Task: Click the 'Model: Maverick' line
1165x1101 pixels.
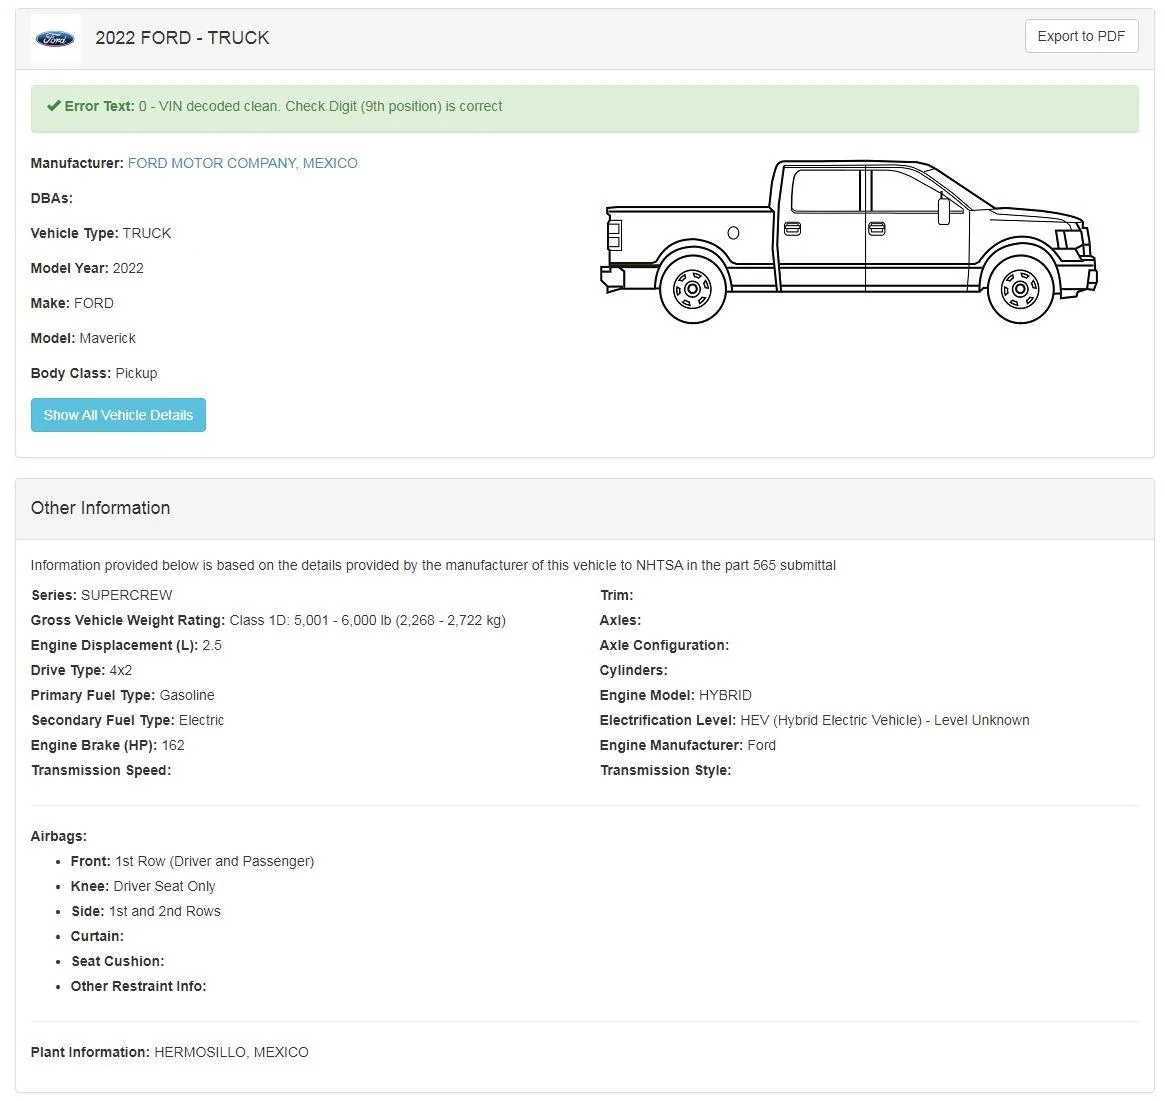Action: point(83,338)
